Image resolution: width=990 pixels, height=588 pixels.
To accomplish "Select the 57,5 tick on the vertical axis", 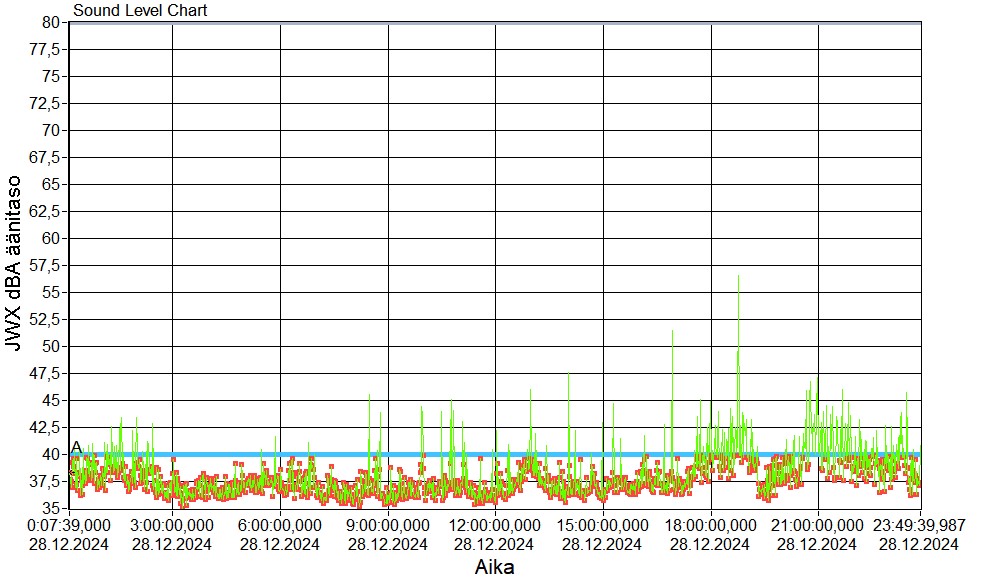I will coord(46,265).
